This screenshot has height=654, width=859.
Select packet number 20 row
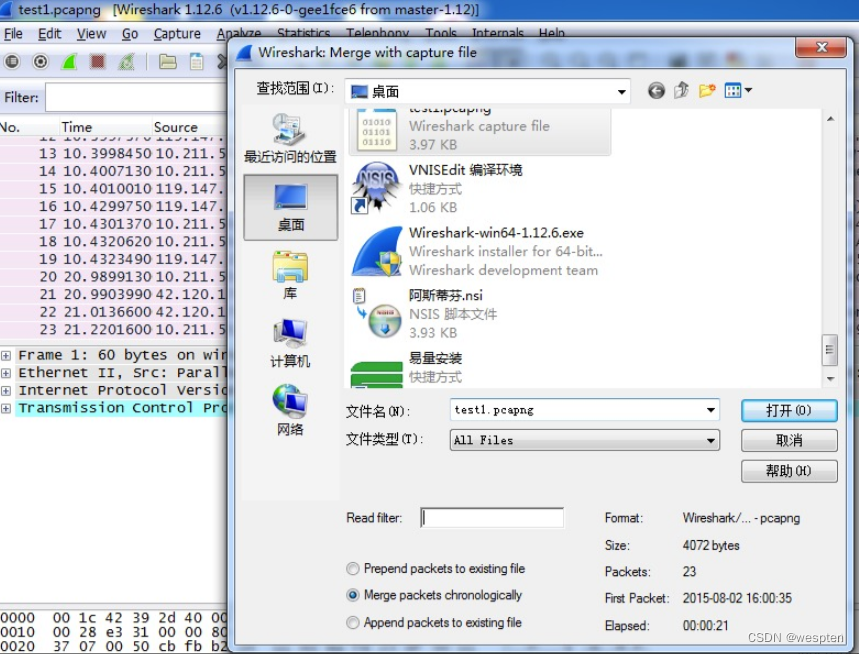click(x=114, y=277)
